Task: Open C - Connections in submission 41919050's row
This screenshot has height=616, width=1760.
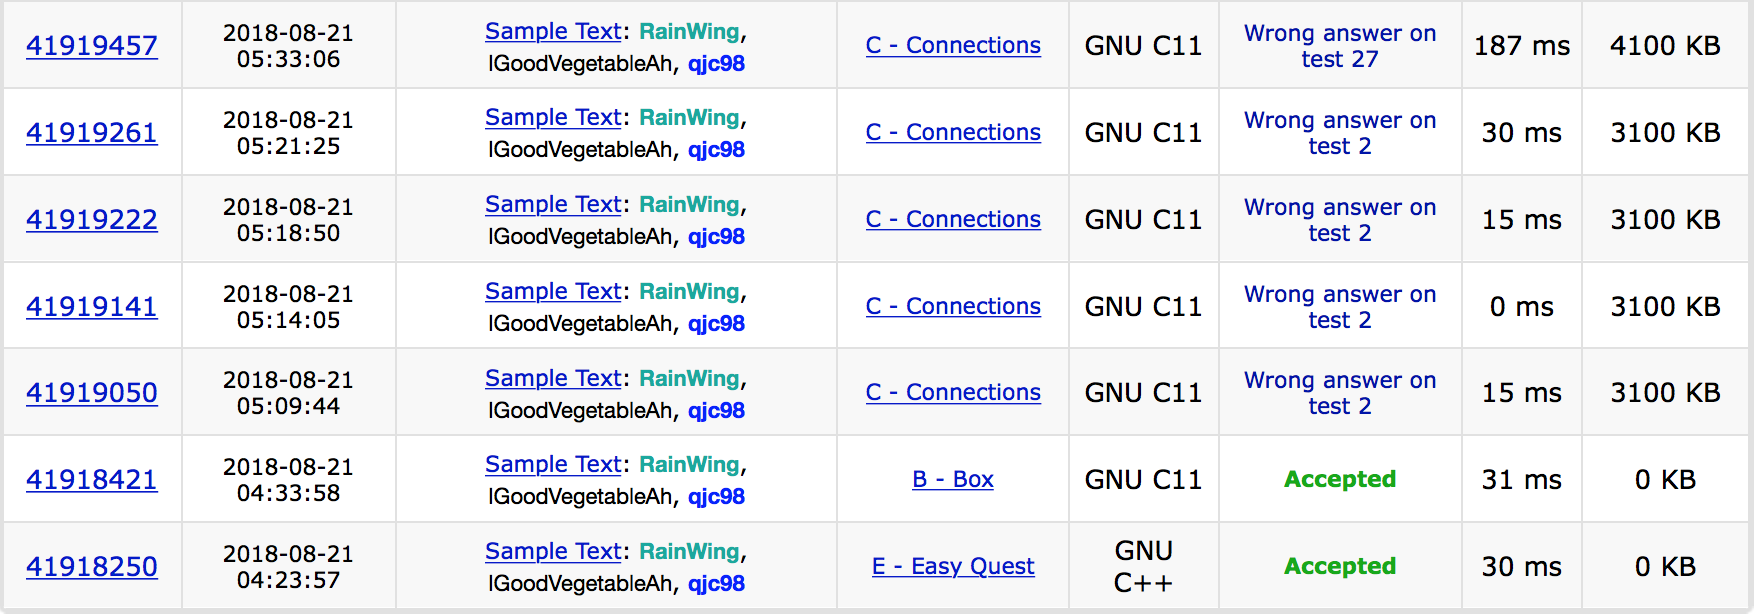Action: click(952, 393)
